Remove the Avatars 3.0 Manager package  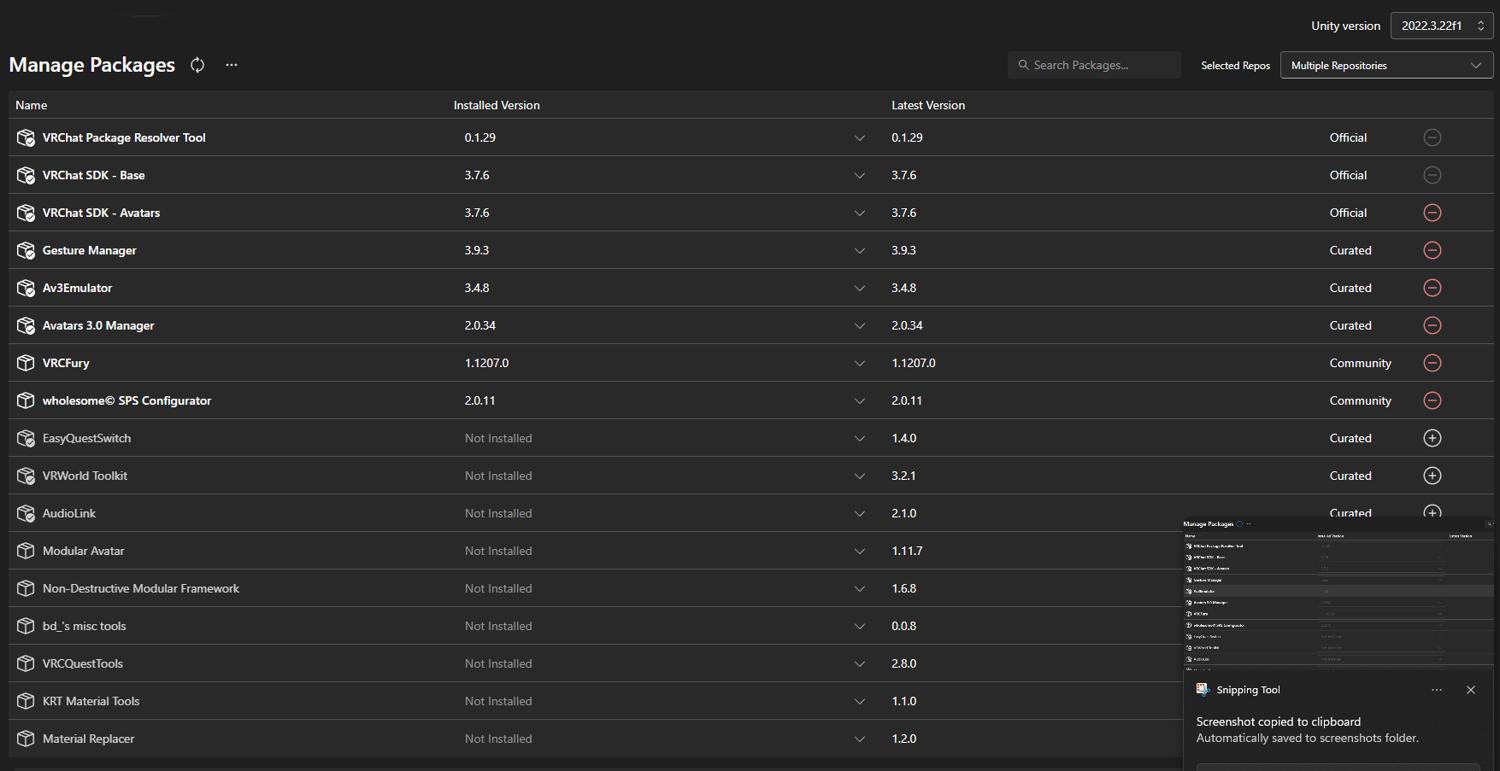pyautogui.click(x=1432, y=325)
